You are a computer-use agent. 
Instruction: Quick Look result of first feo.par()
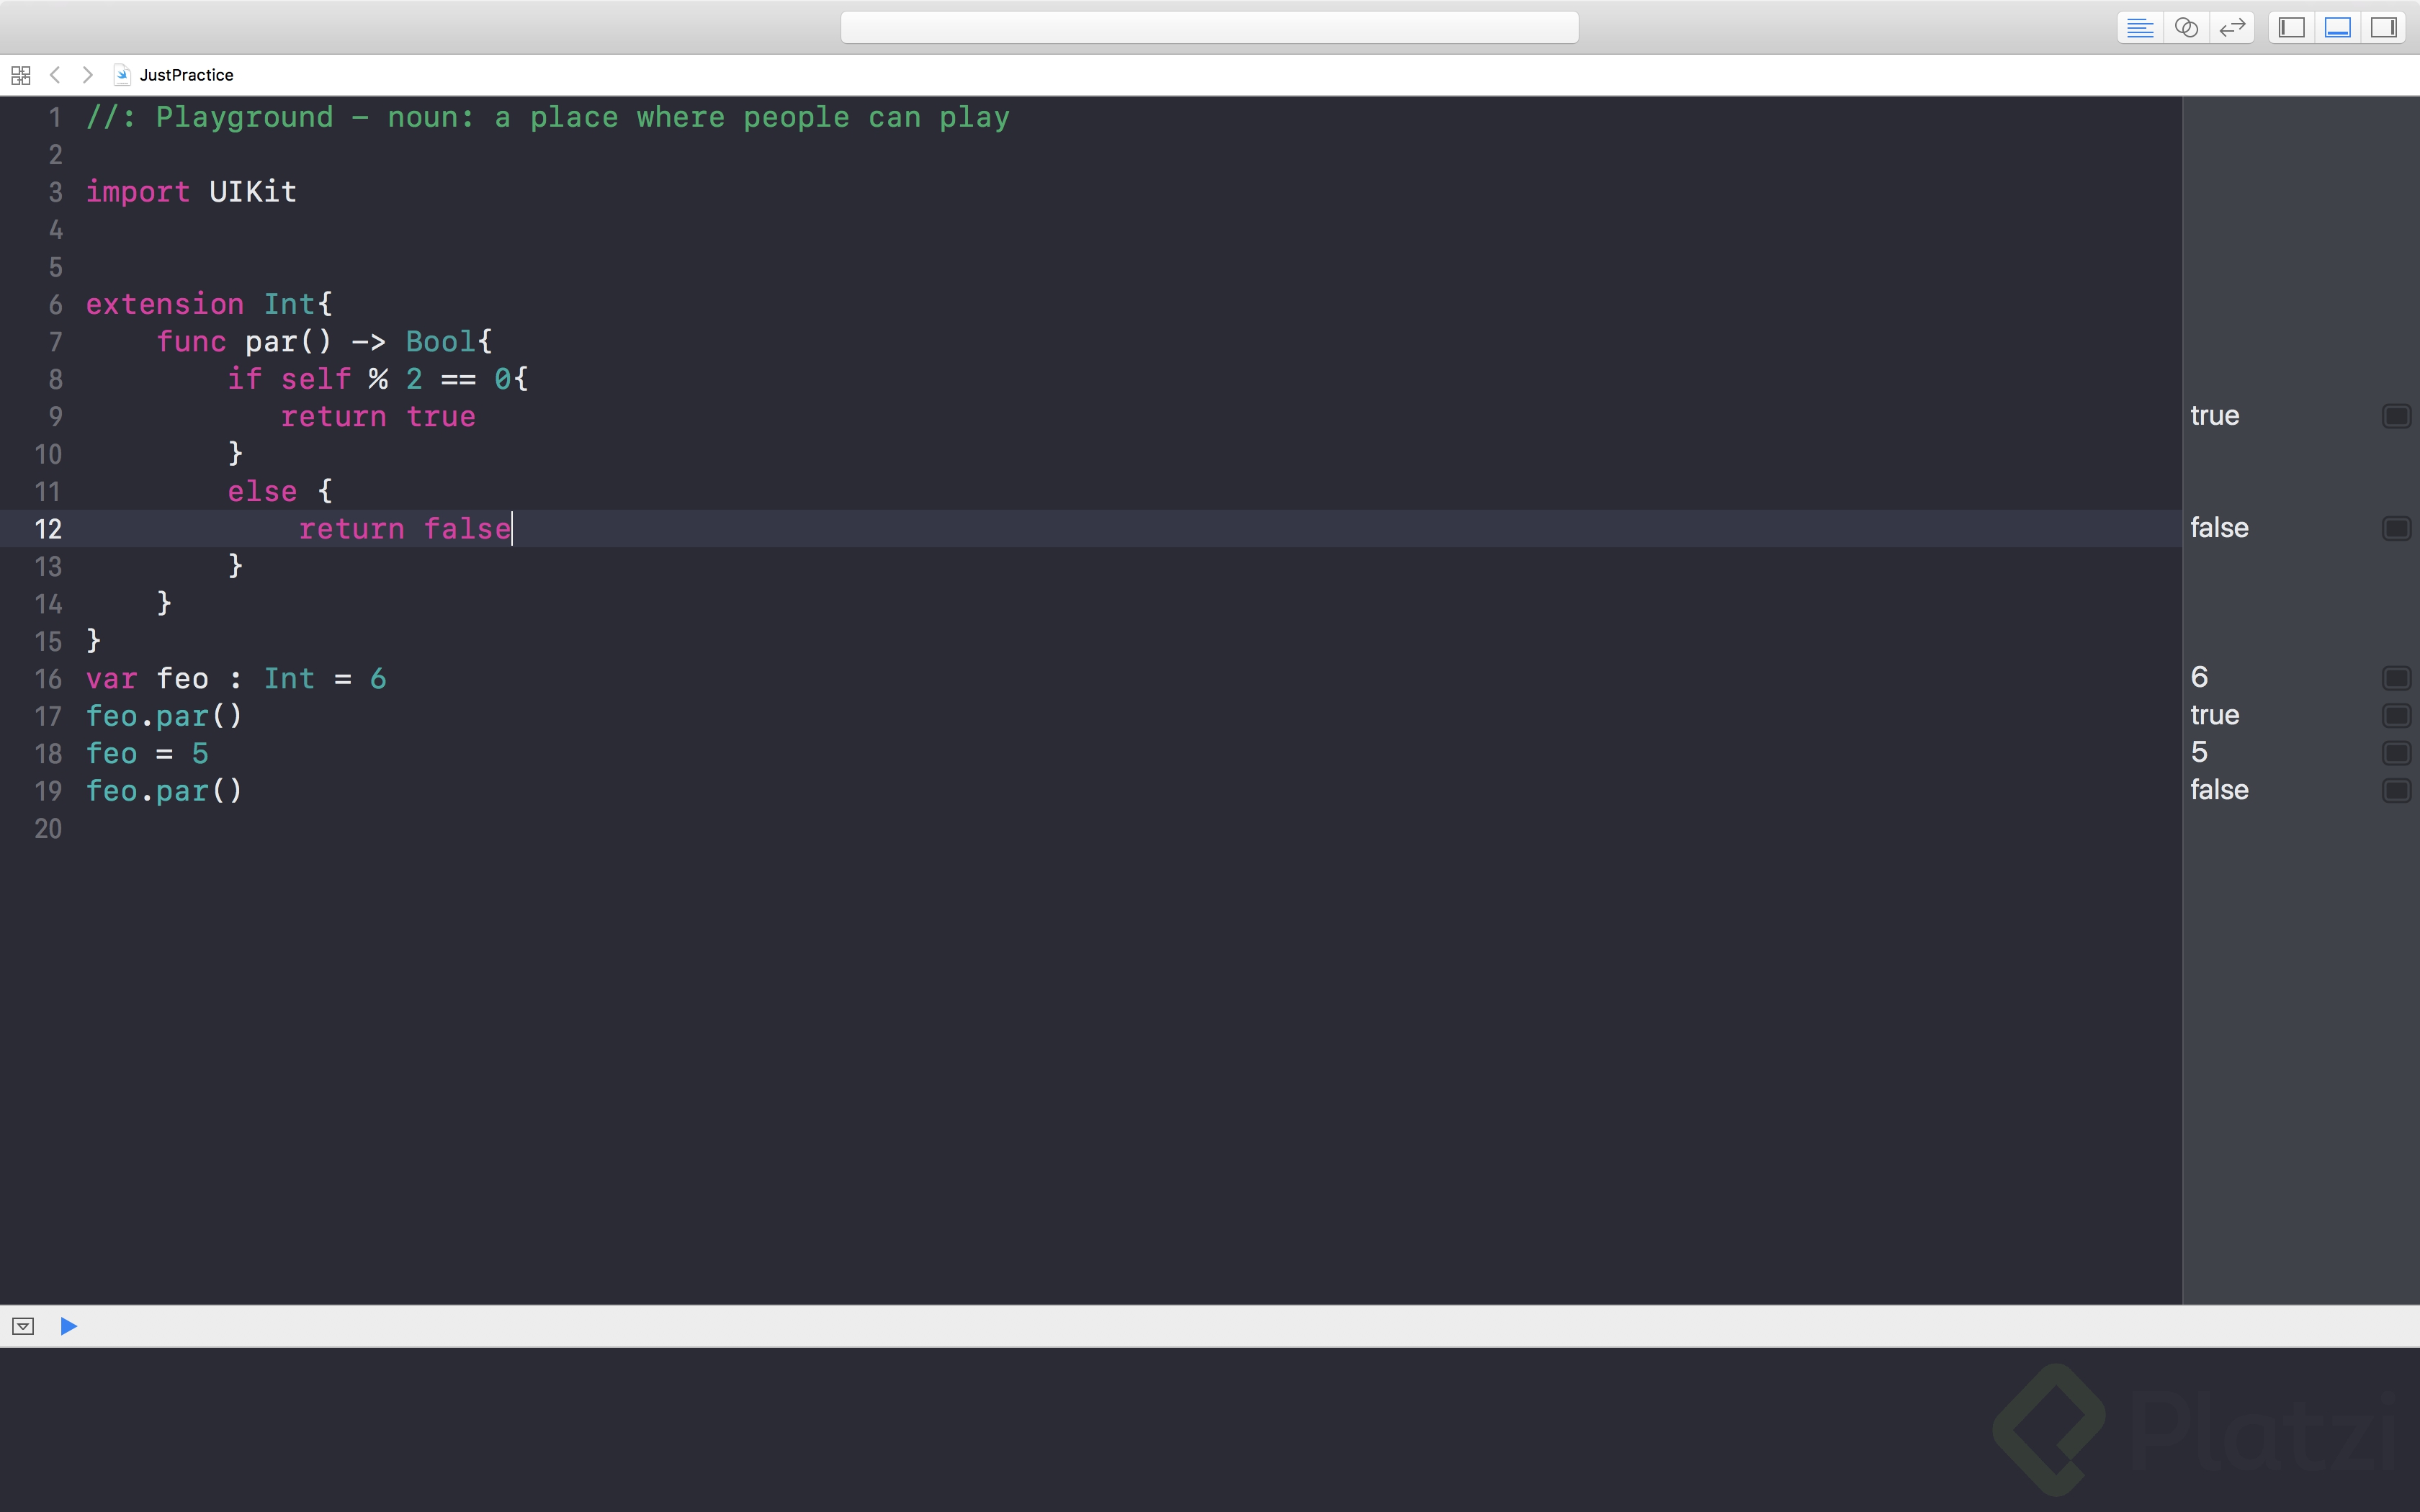pyautogui.click(x=2396, y=715)
